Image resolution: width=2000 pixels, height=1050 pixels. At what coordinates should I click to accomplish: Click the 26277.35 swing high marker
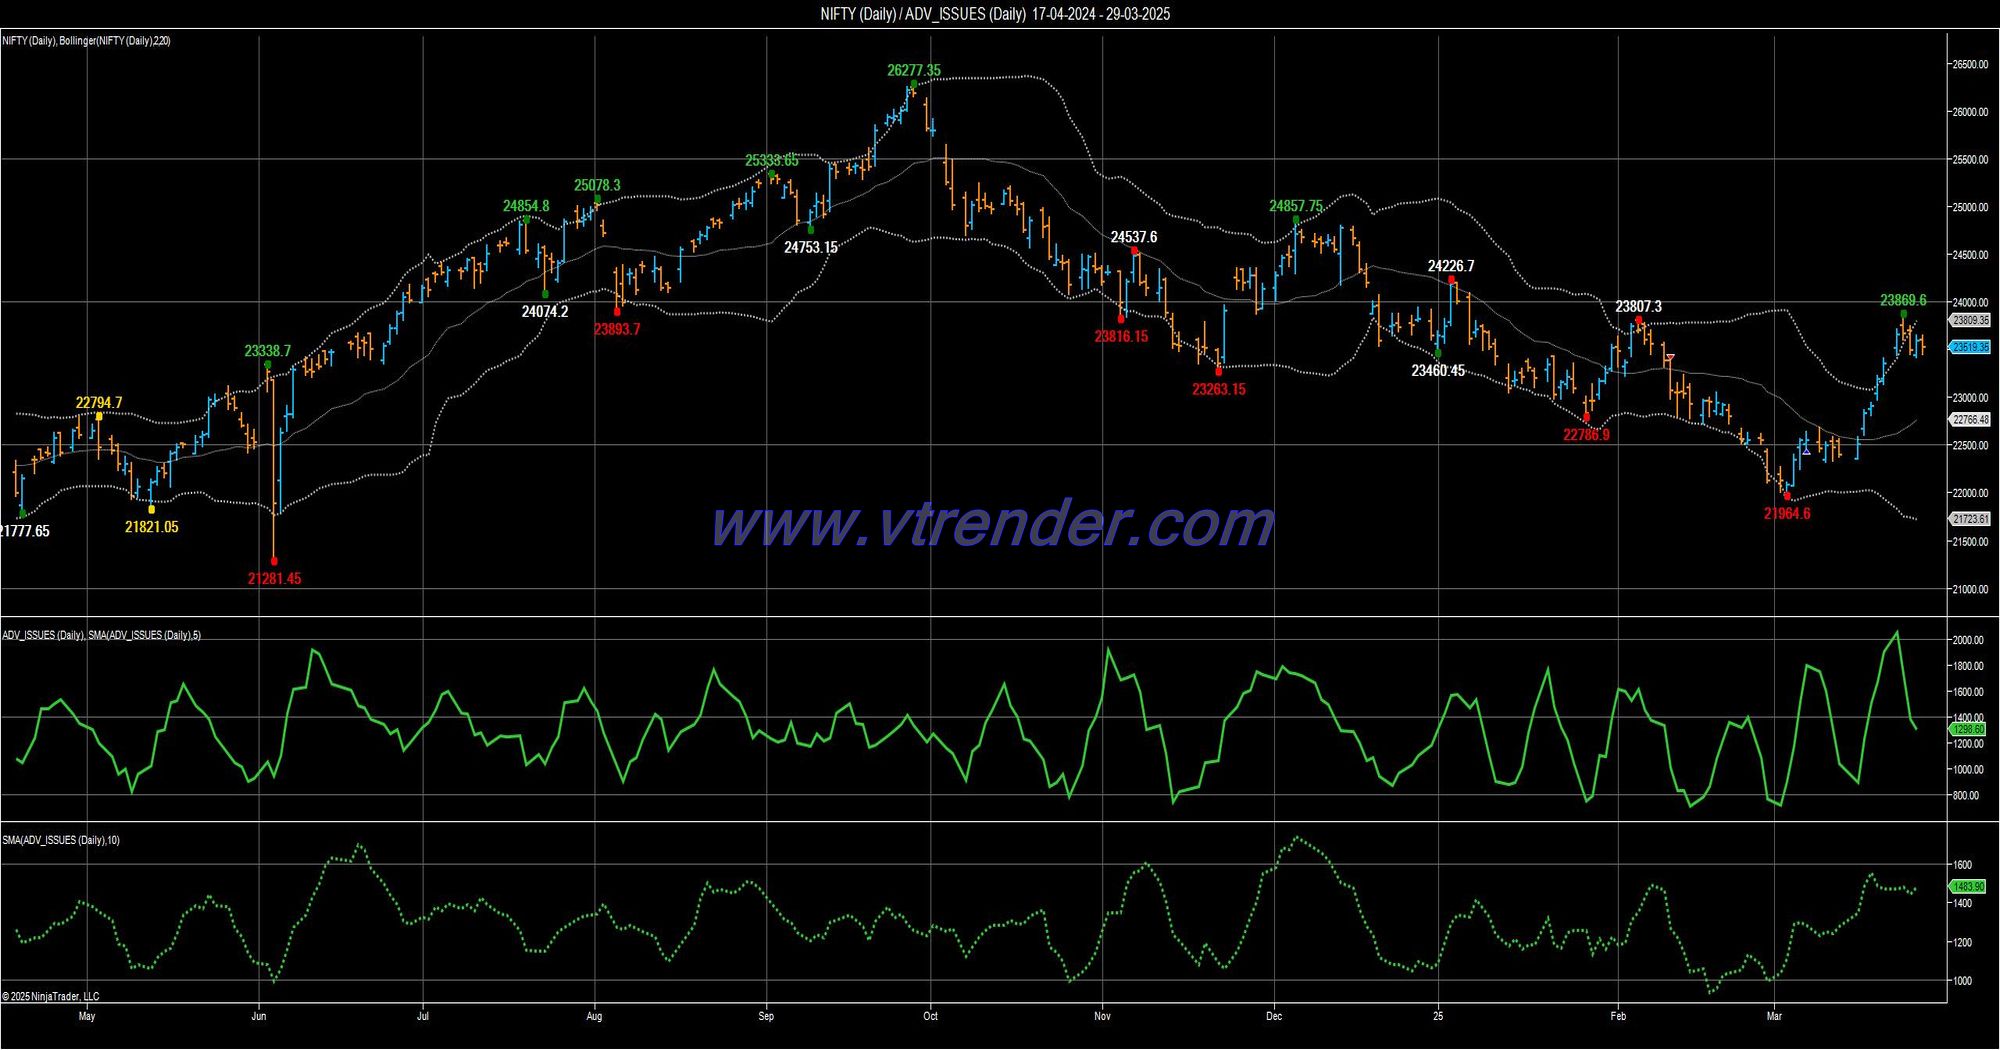click(x=913, y=85)
